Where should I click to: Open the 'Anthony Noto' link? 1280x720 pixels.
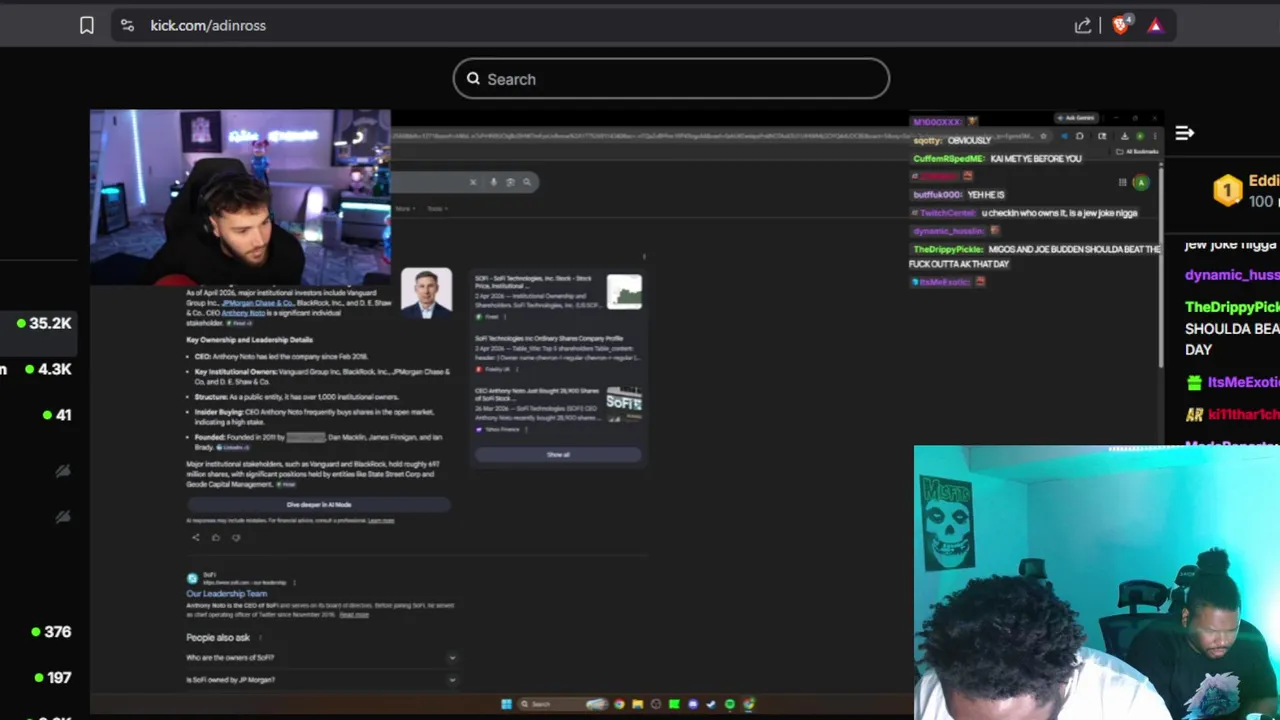pos(243,313)
